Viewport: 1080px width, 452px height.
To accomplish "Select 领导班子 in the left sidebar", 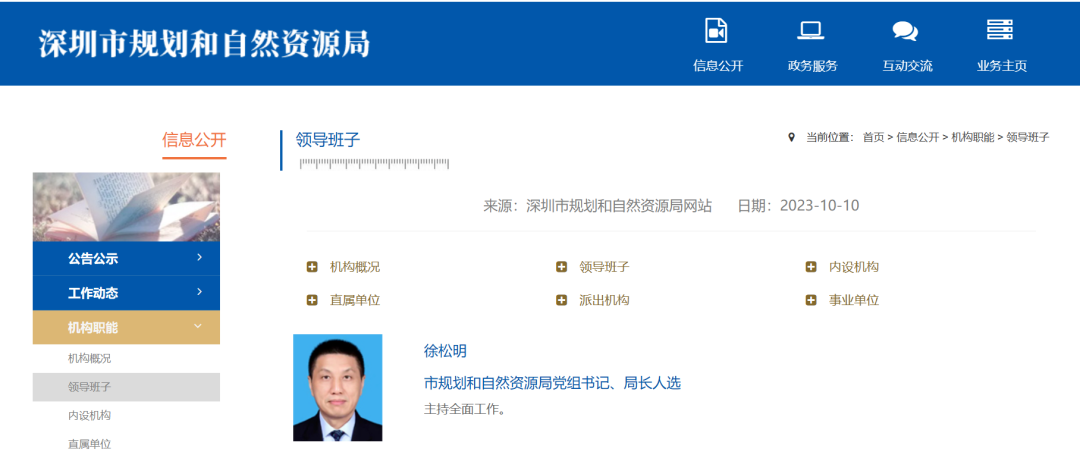I will 90,387.
